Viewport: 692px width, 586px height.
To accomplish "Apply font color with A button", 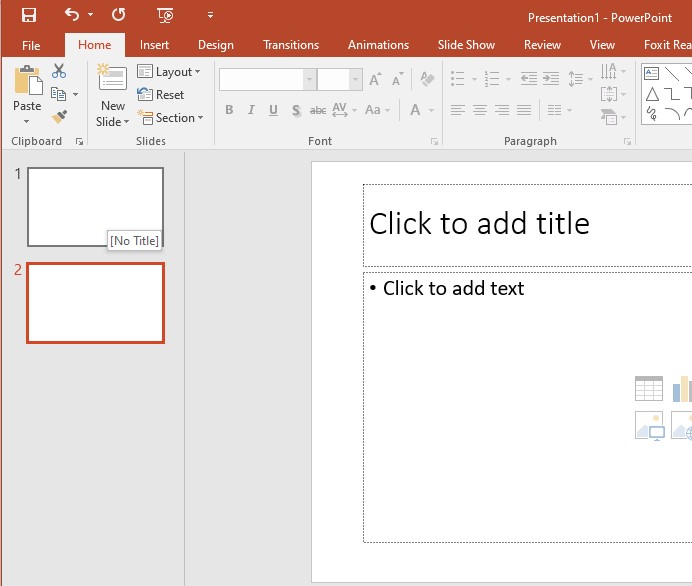I will pyautogui.click(x=415, y=110).
